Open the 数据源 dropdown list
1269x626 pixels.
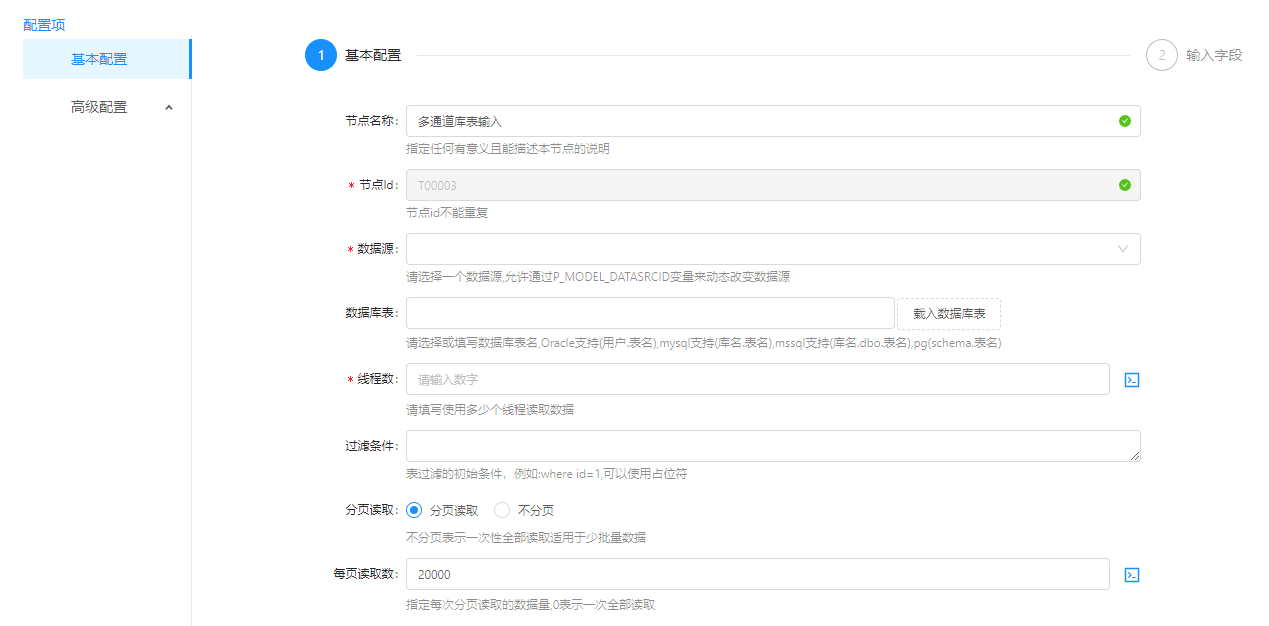(760, 249)
